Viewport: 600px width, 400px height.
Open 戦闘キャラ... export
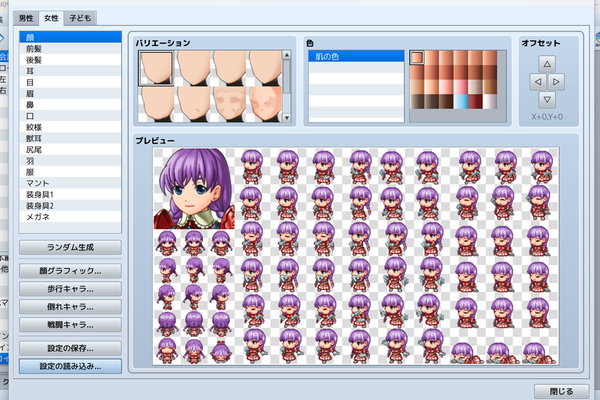click(x=70, y=325)
